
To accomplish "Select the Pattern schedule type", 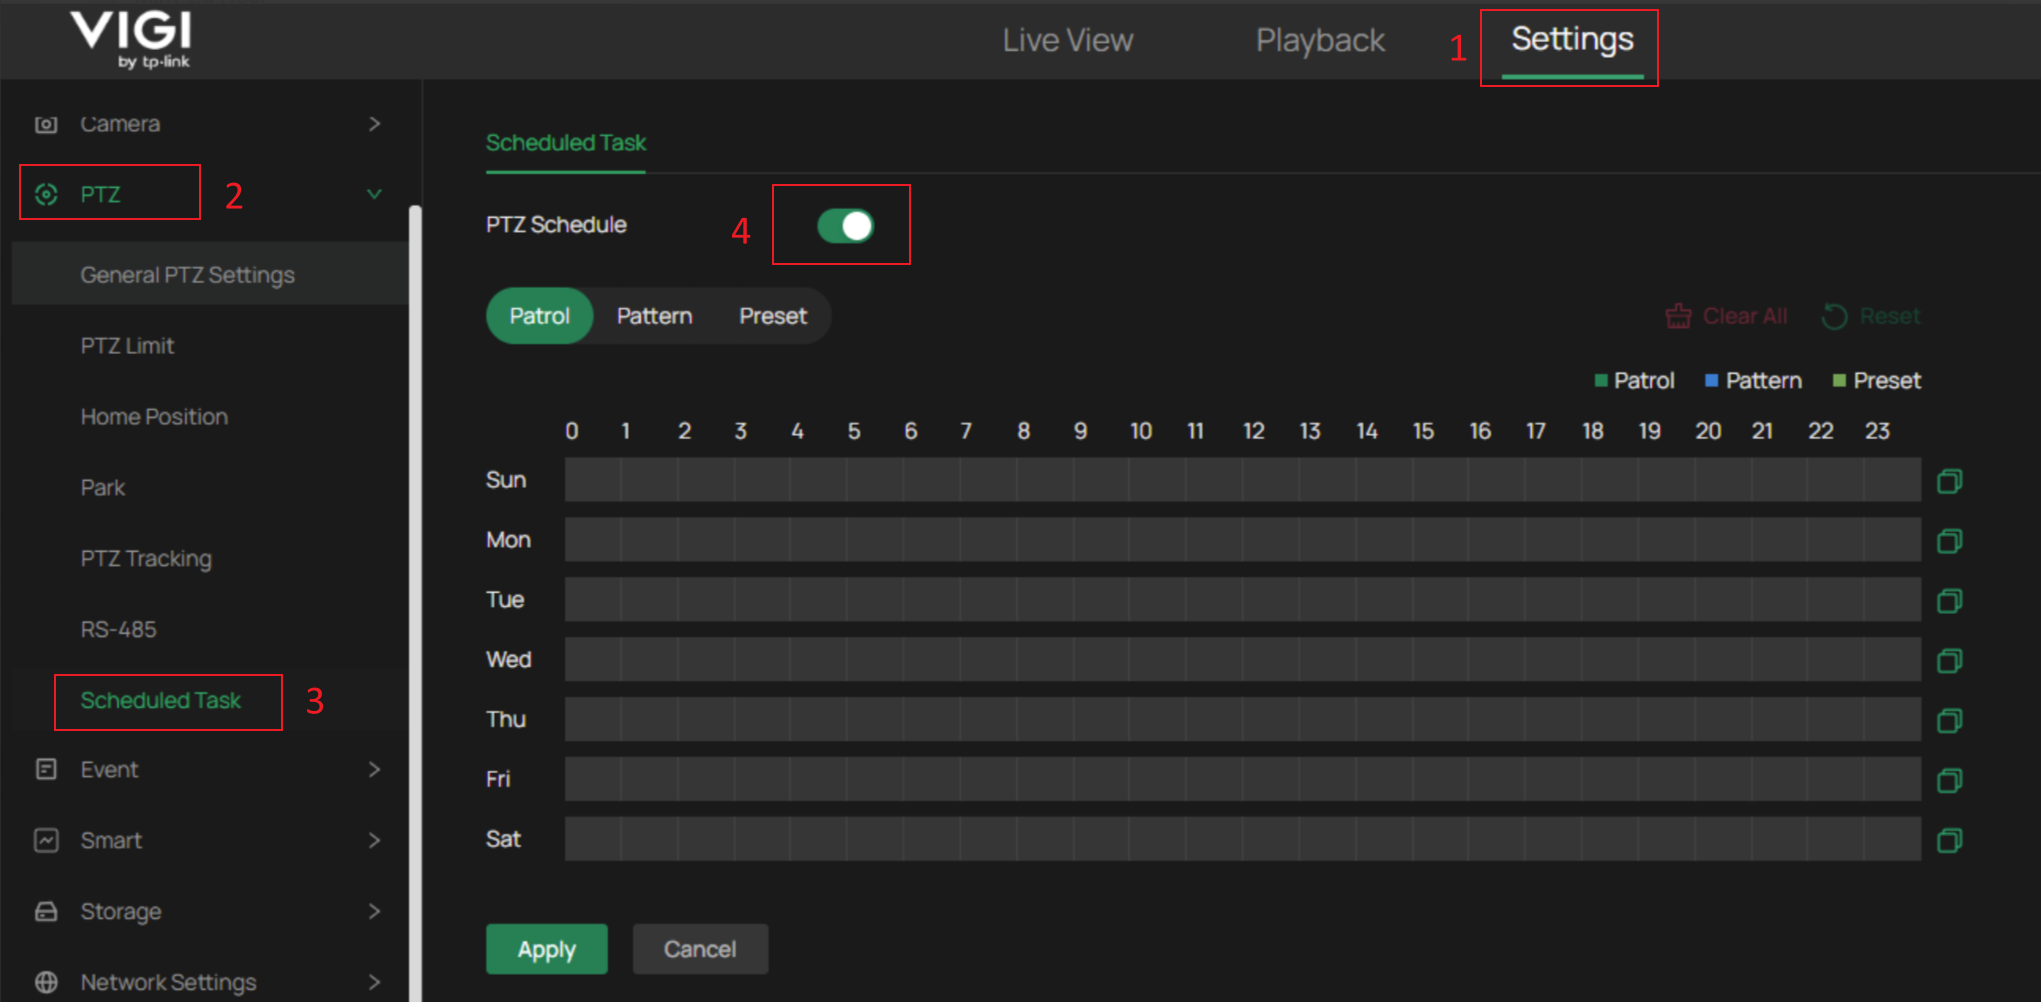I will (x=654, y=316).
